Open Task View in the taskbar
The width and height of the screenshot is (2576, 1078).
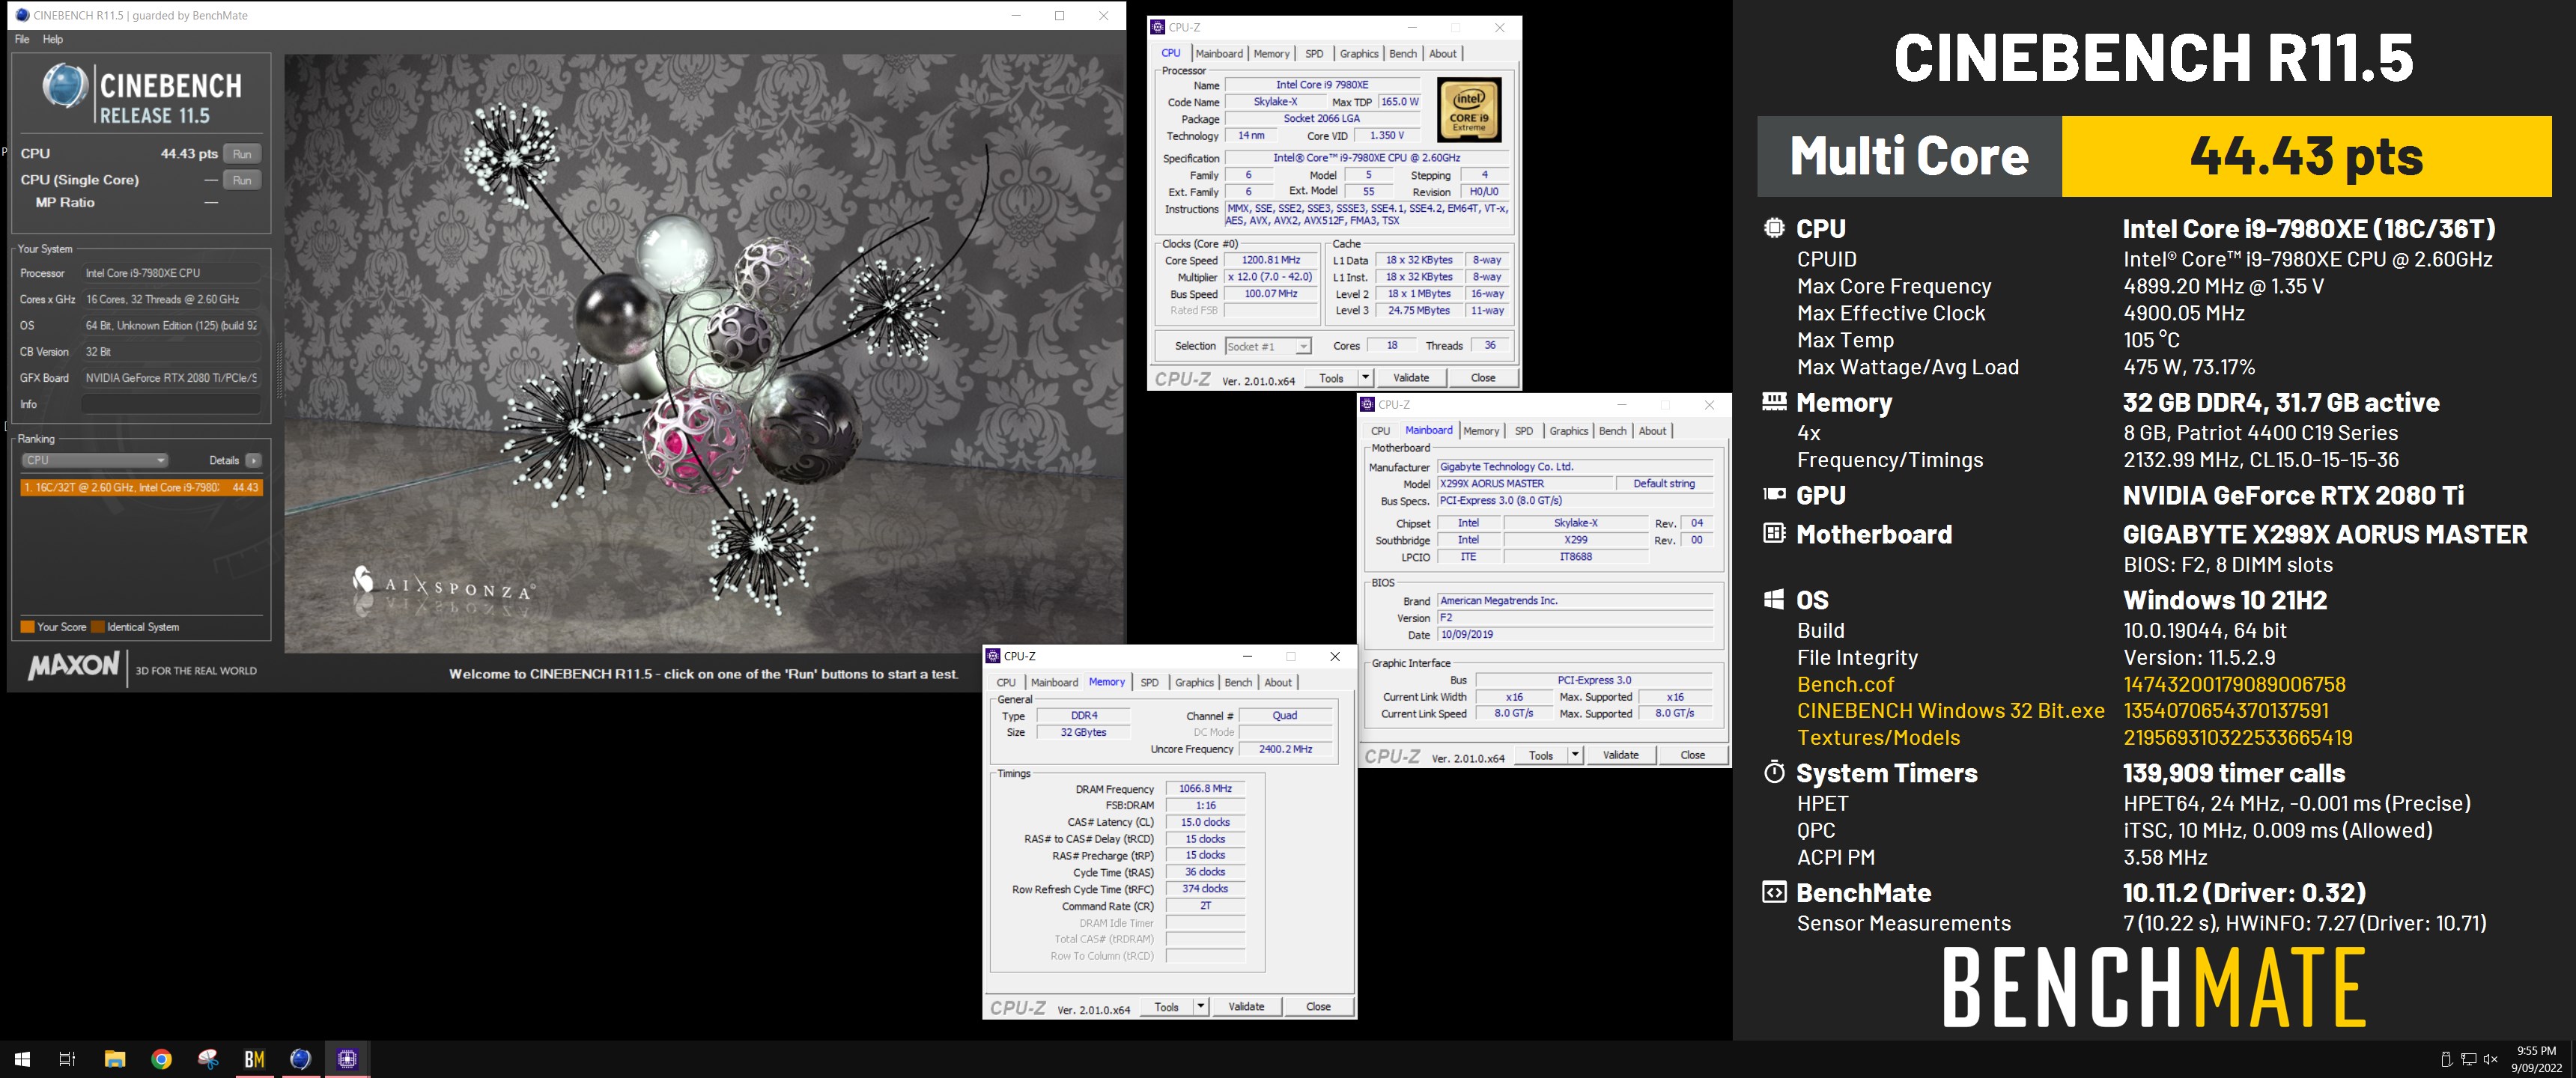pyautogui.click(x=67, y=1059)
